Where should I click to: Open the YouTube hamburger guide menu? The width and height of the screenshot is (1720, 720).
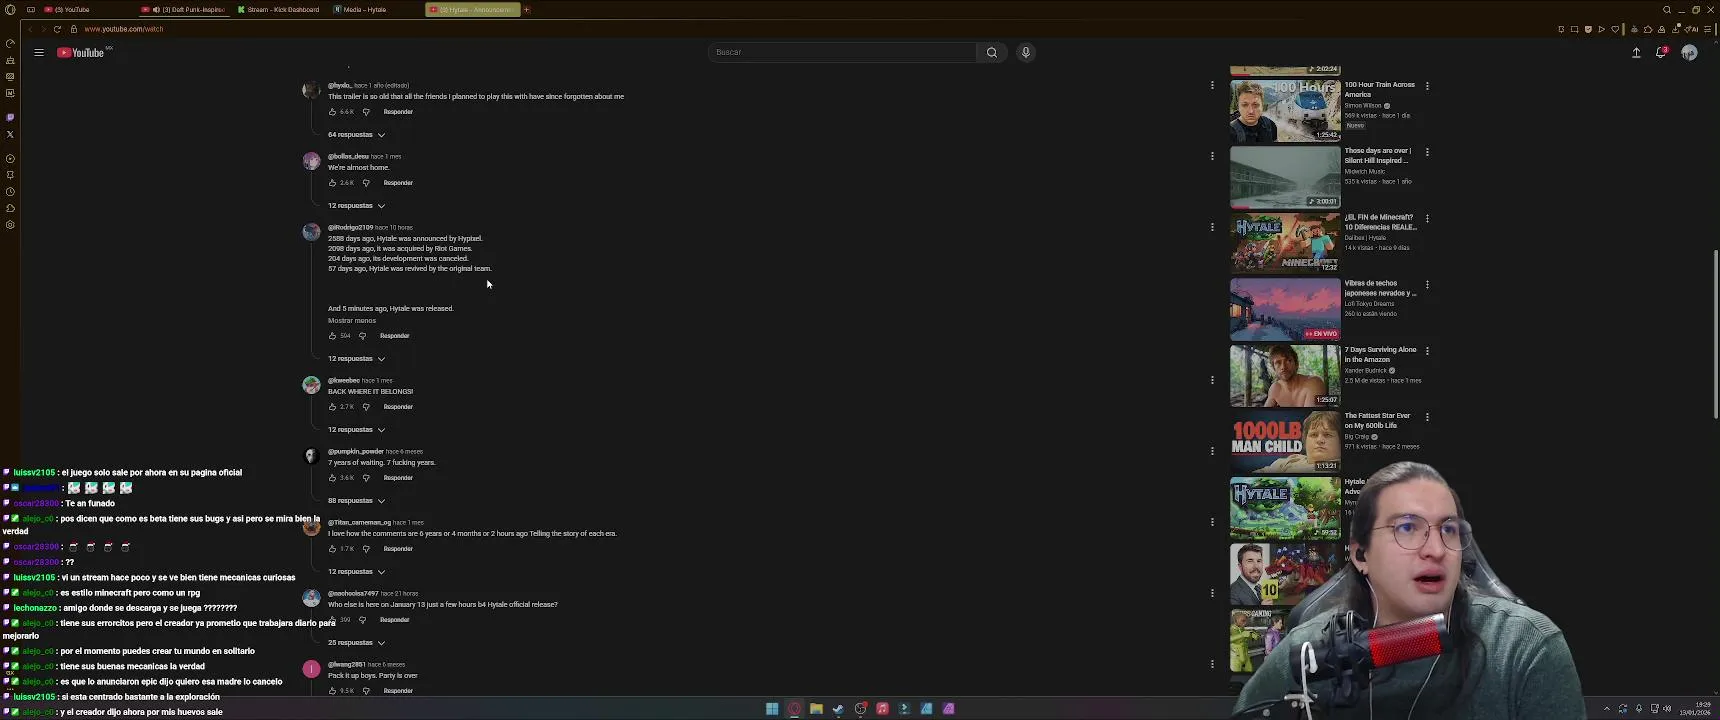coord(39,52)
